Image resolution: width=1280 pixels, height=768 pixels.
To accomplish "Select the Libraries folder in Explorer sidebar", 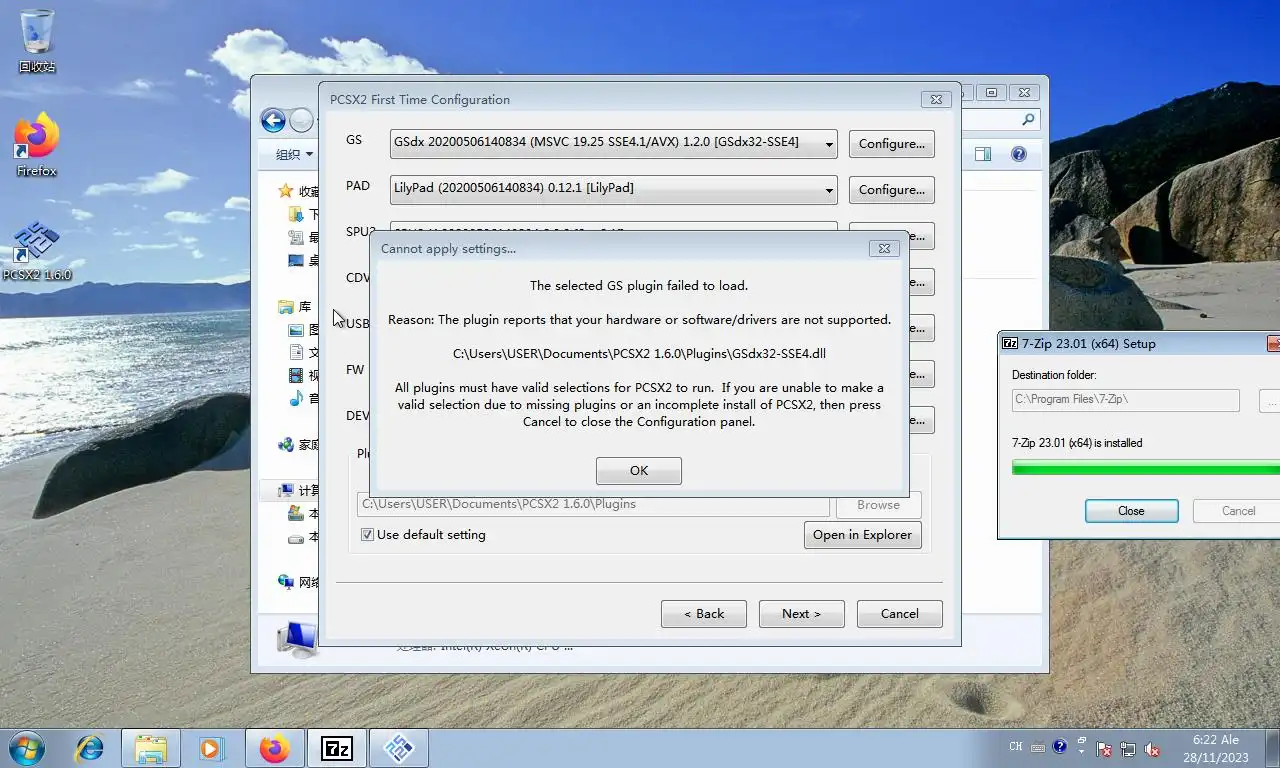I will (x=286, y=307).
